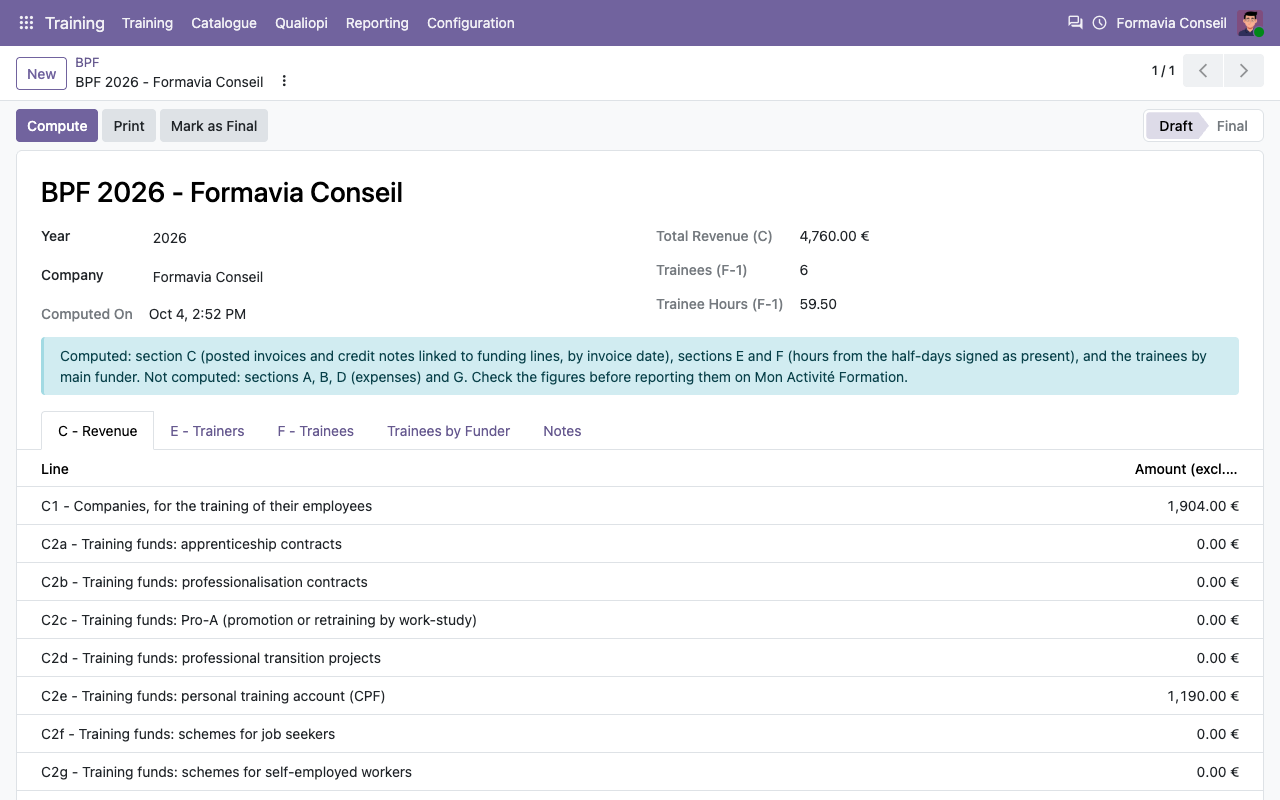1280x800 pixels.
Task: Switch to the F - Trainees tab
Action: pos(316,431)
